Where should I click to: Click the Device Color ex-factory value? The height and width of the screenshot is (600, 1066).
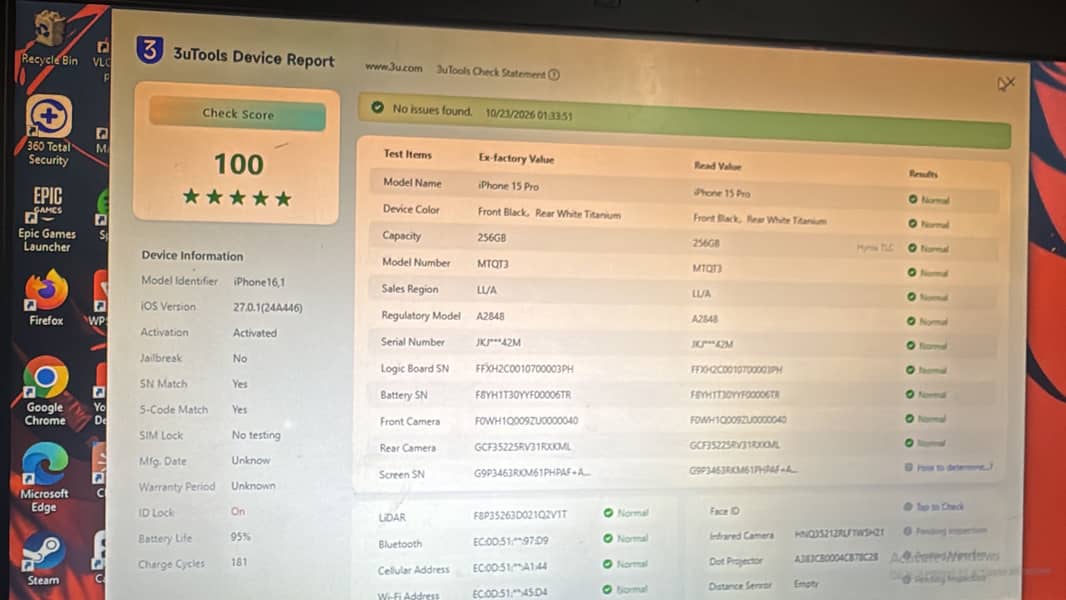(x=549, y=213)
